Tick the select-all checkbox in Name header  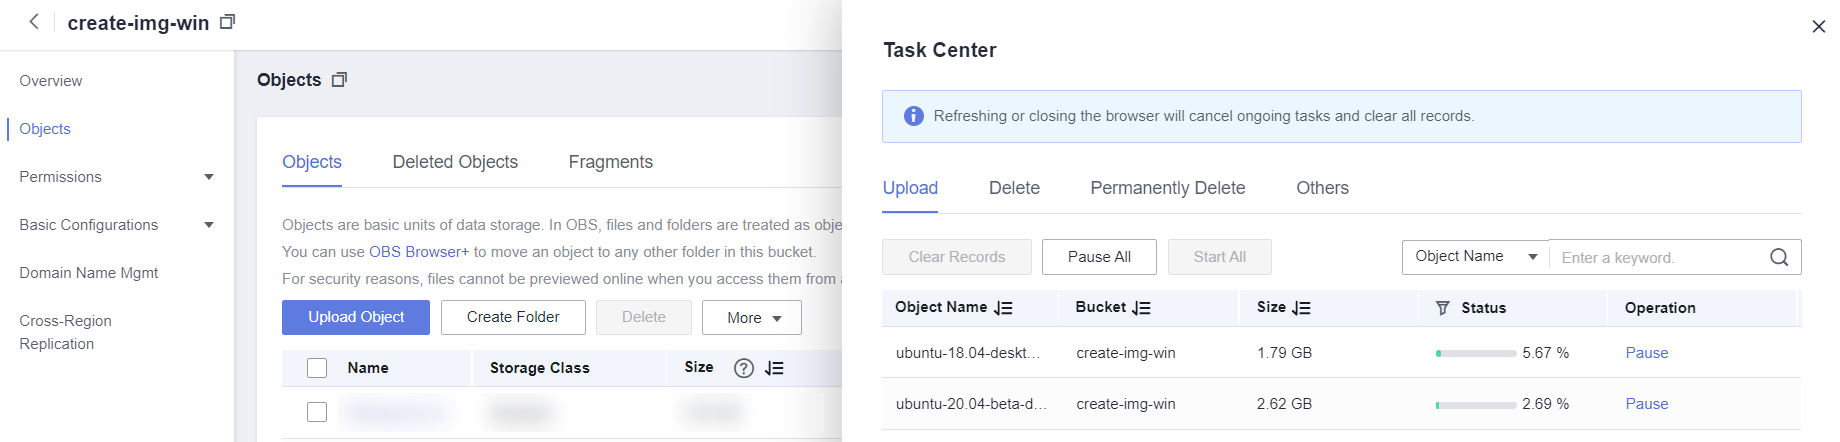pos(317,368)
